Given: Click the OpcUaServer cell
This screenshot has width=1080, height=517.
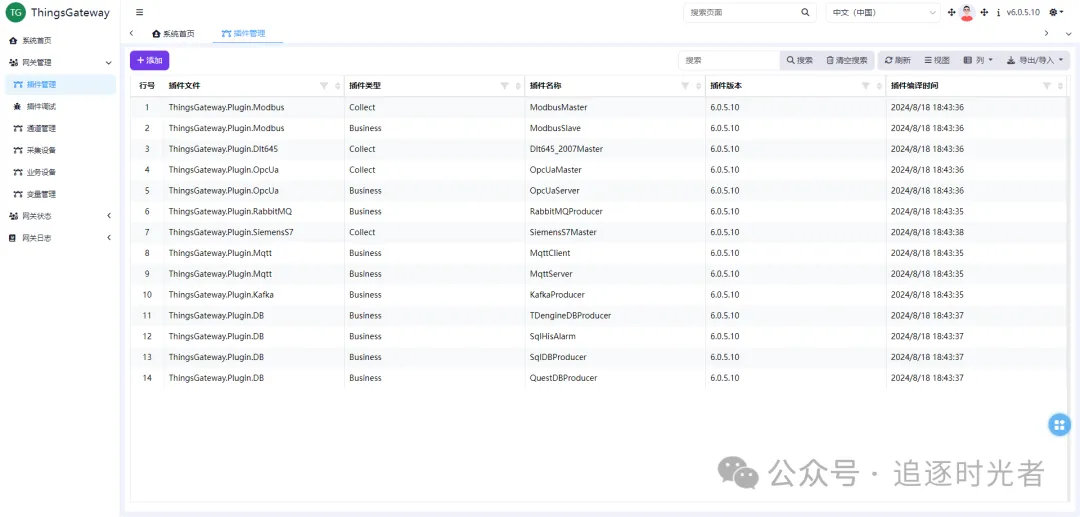Looking at the screenshot, I should [615, 191].
